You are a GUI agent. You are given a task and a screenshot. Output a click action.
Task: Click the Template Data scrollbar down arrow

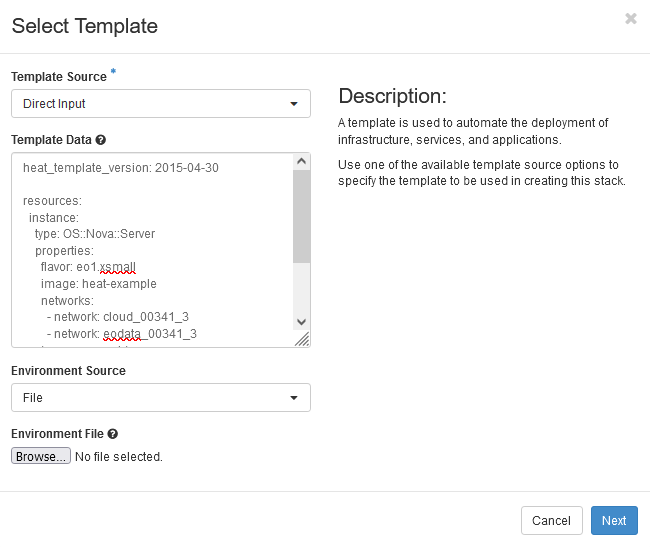[x=301, y=321]
